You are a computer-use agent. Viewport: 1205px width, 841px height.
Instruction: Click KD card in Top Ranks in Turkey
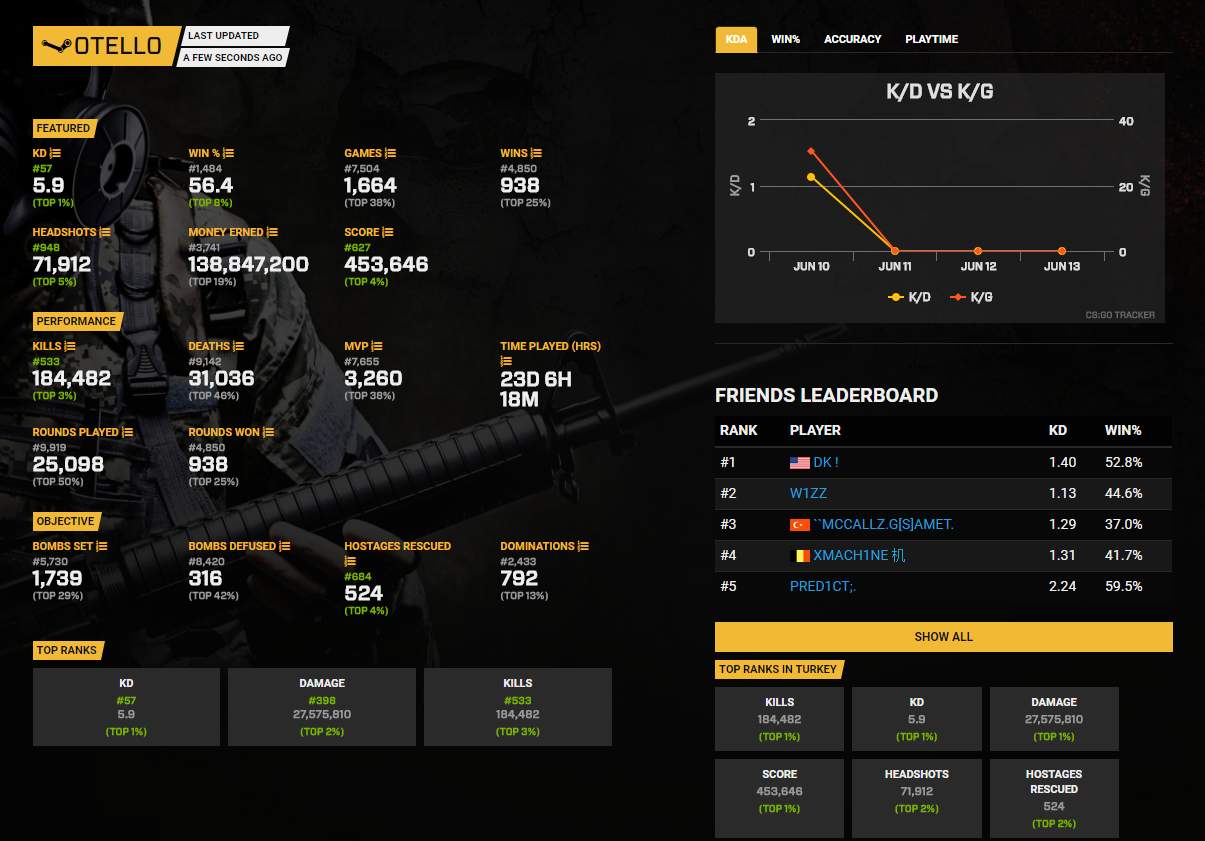[x=917, y=719]
